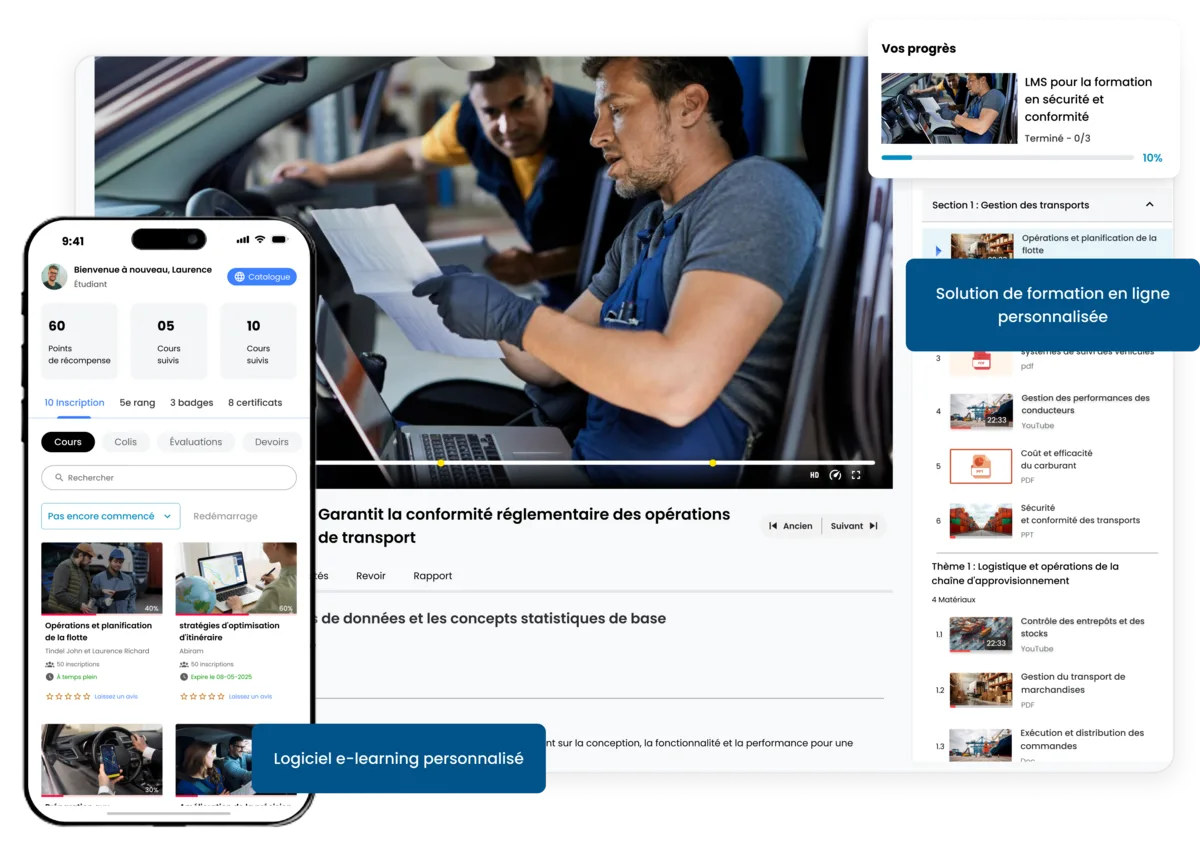Click the yellow marker on video progress bar

coord(713,462)
